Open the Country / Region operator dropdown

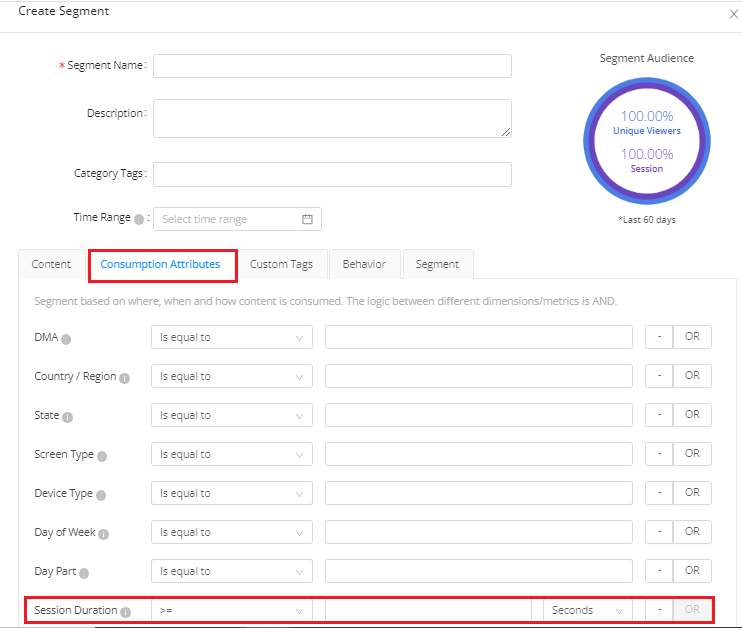pos(232,376)
